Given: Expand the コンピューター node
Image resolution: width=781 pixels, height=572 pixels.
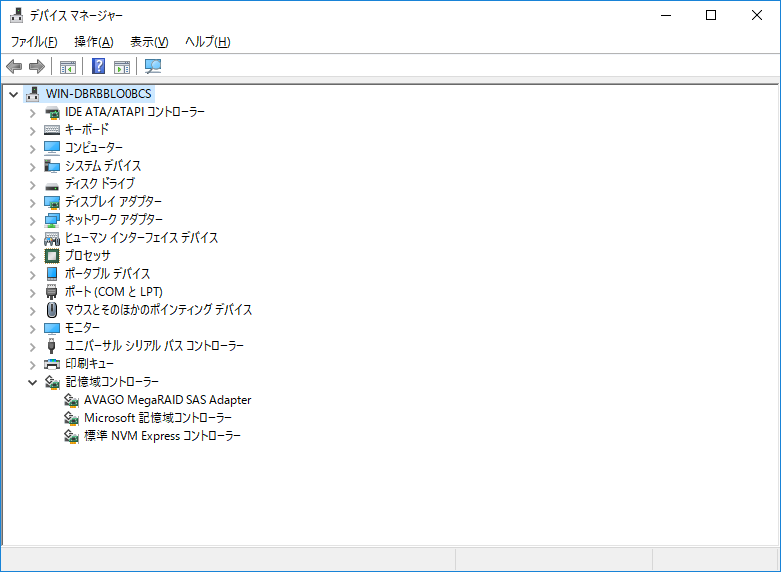Looking at the screenshot, I should [32, 149].
